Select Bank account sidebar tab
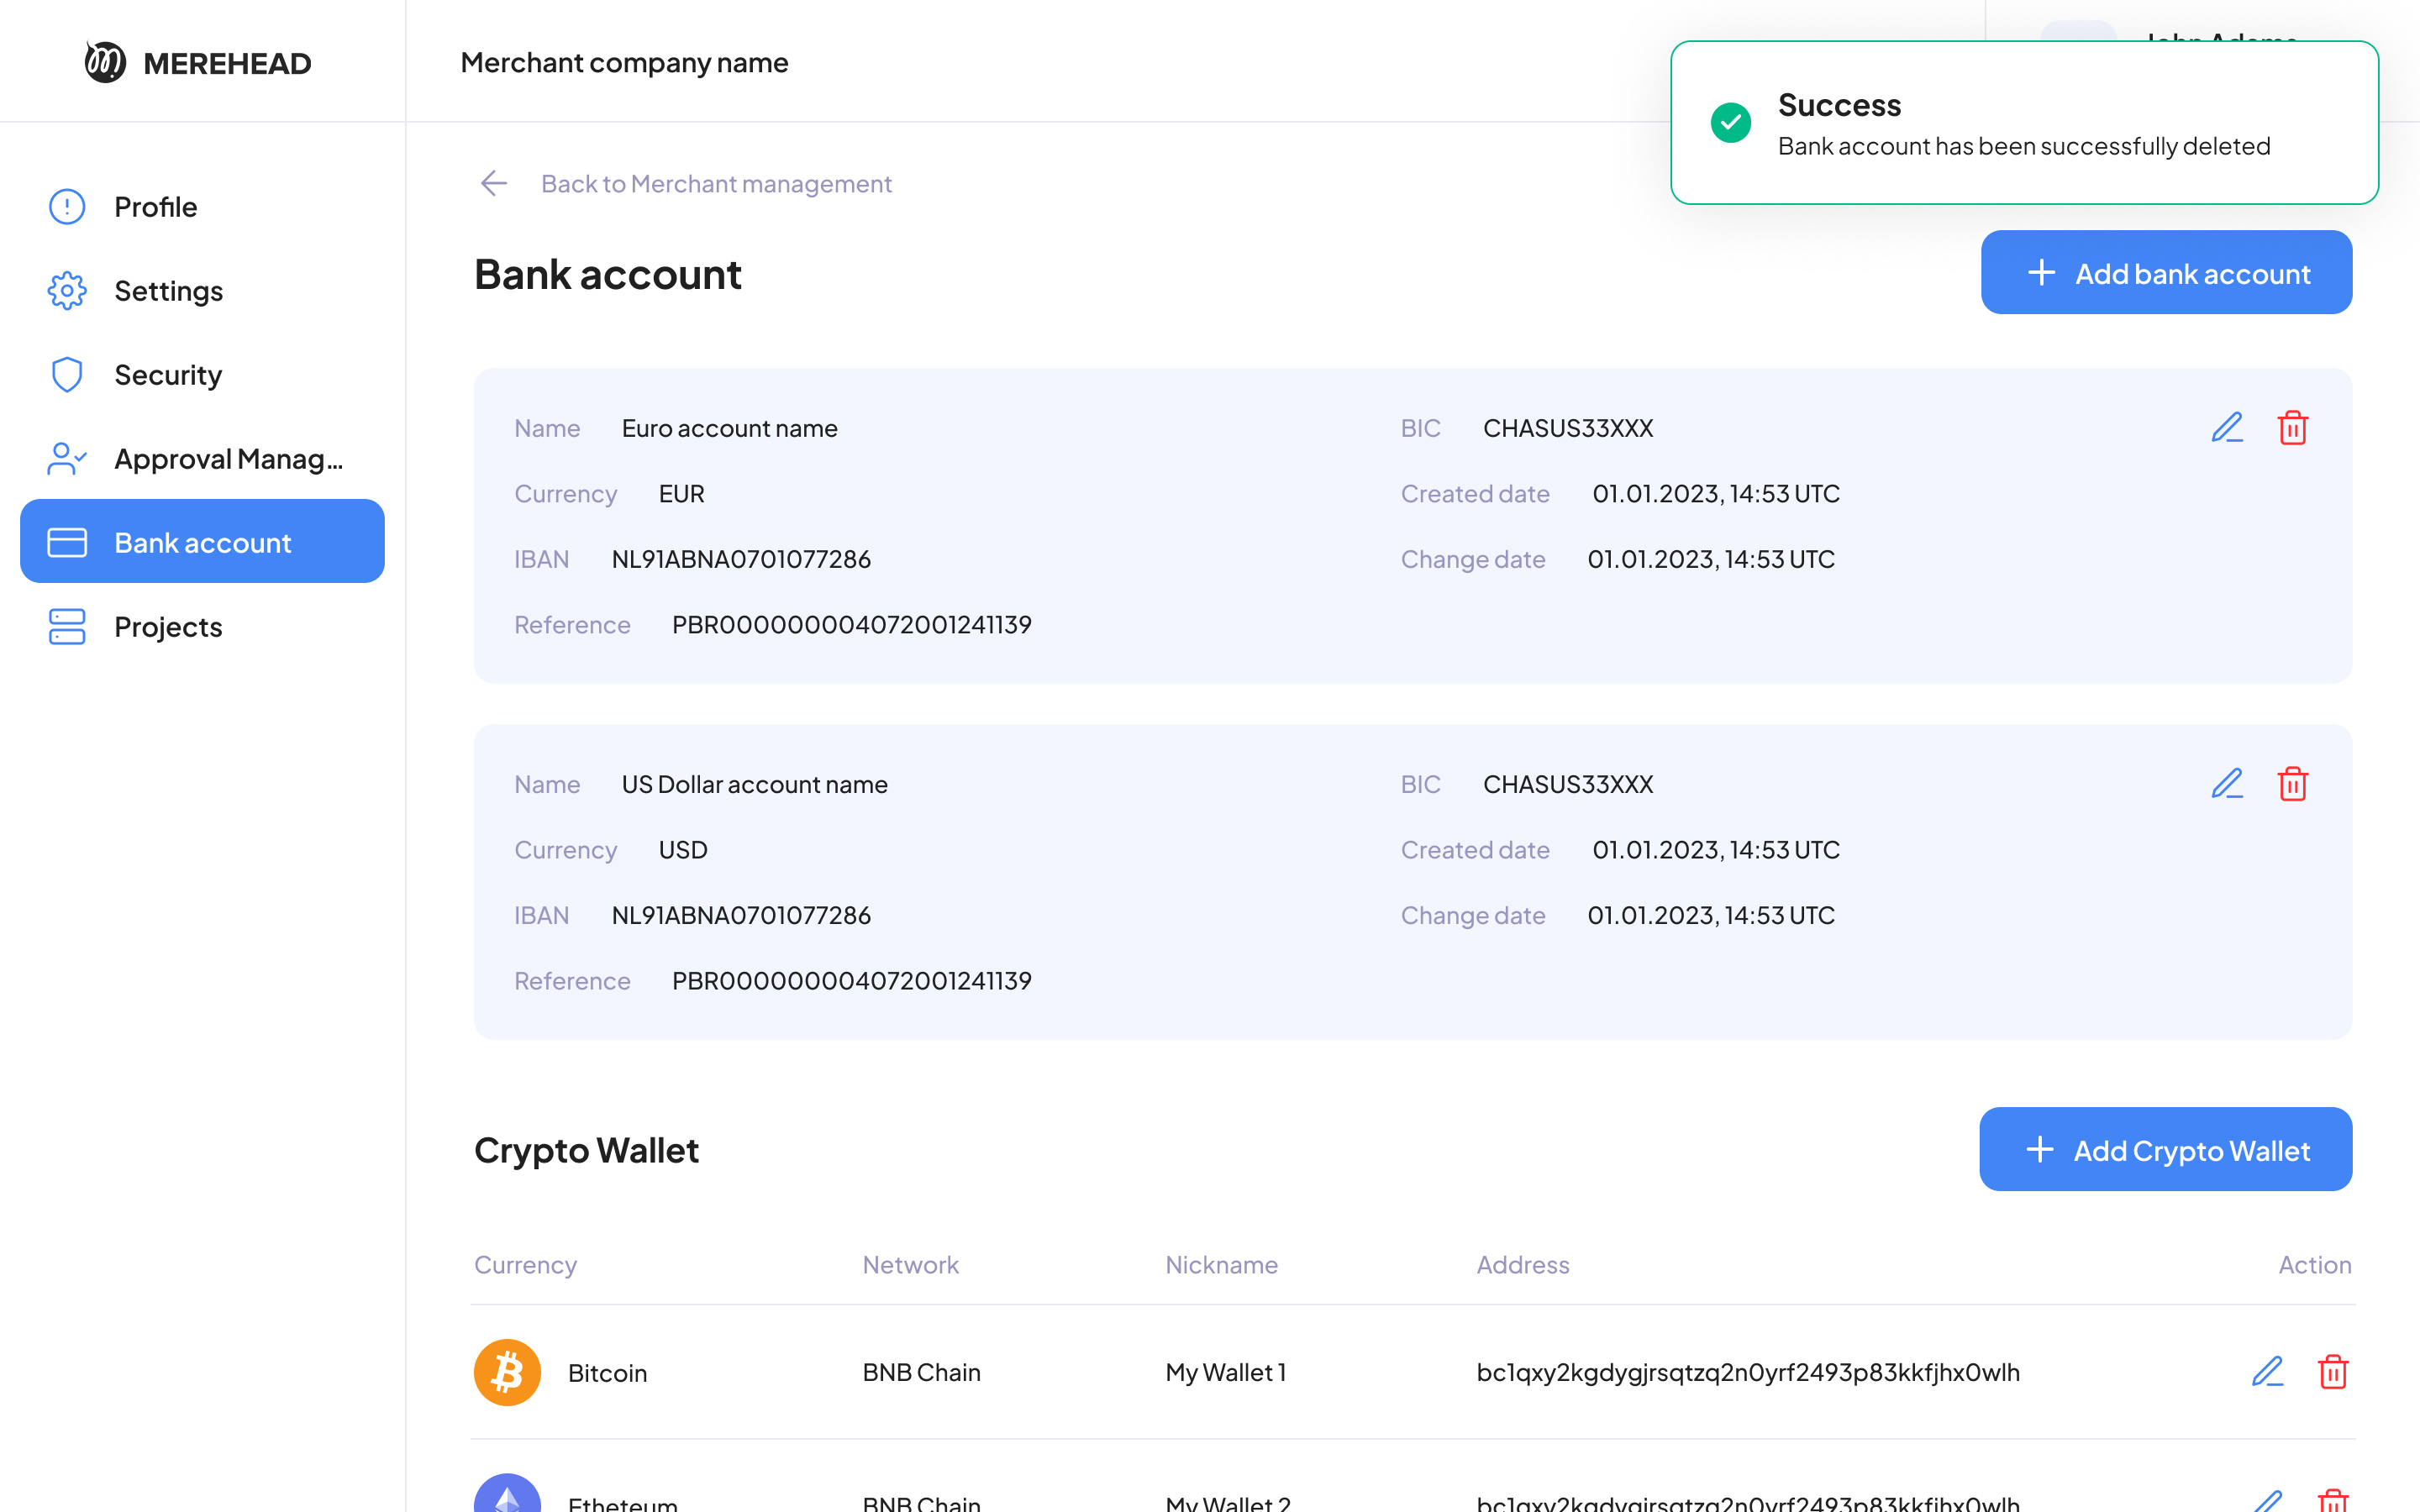The height and width of the screenshot is (1512, 2420). 202,542
